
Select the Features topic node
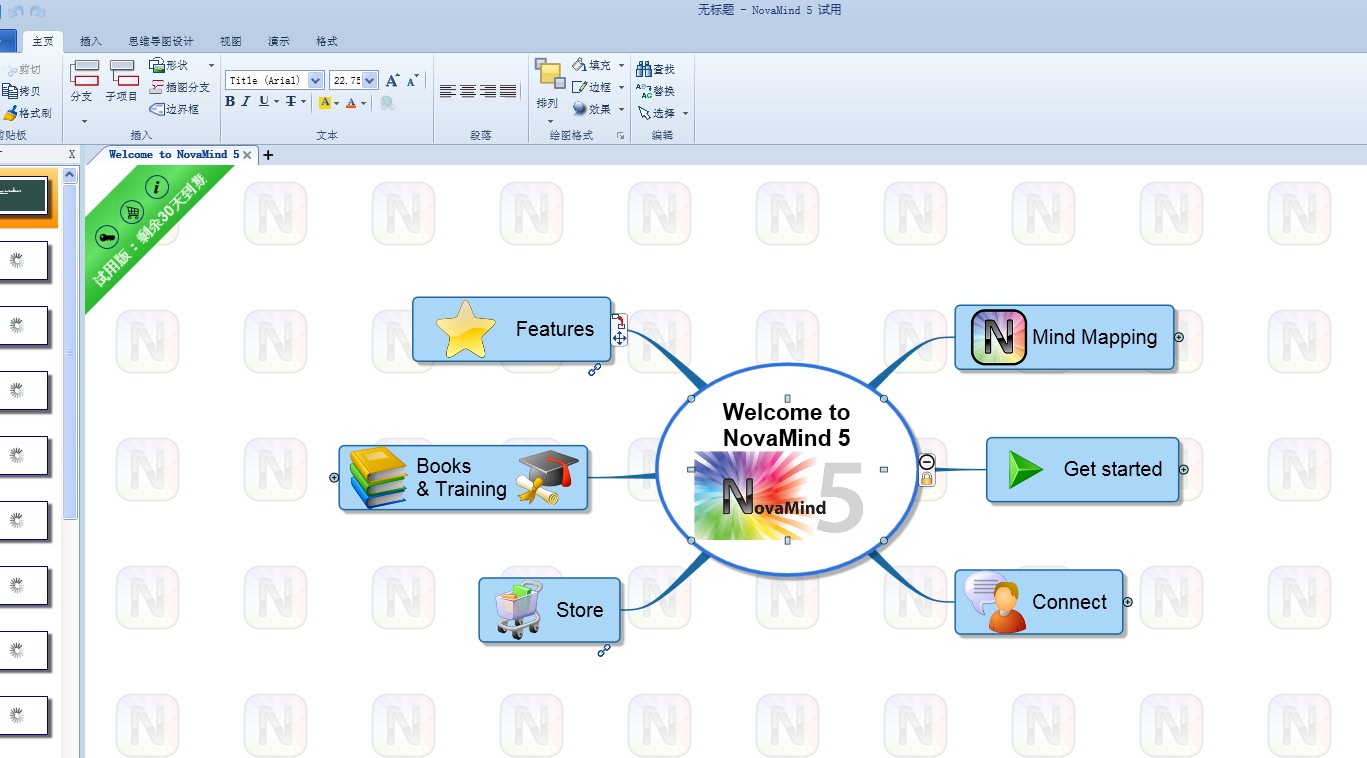[x=512, y=329]
